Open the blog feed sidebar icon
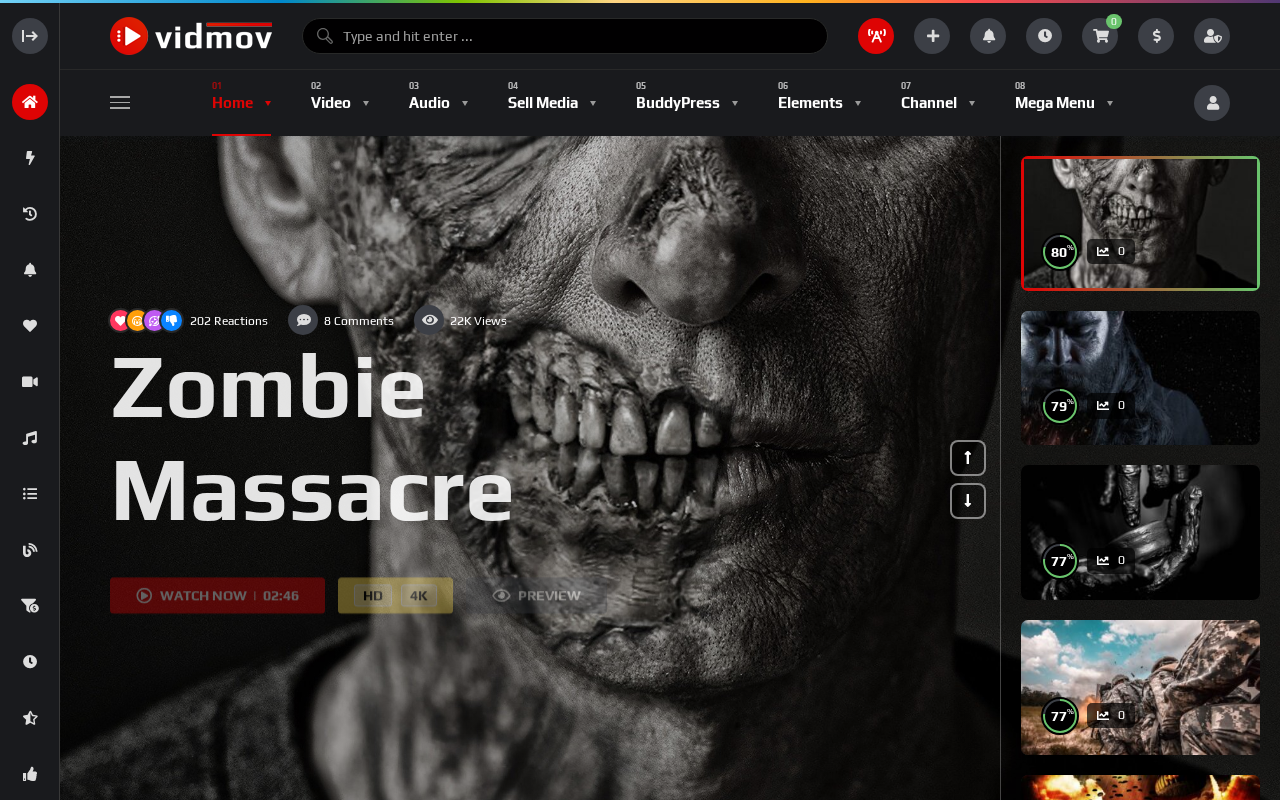The width and height of the screenshot is (1280, 800). (x=30, y=550)
